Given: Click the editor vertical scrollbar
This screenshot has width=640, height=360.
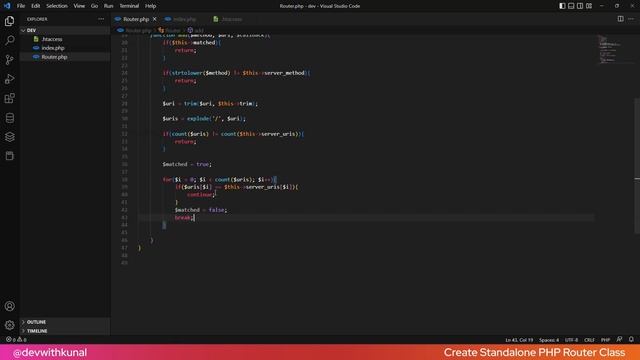Looking at the screenshot, I should (x=637, y=166).
